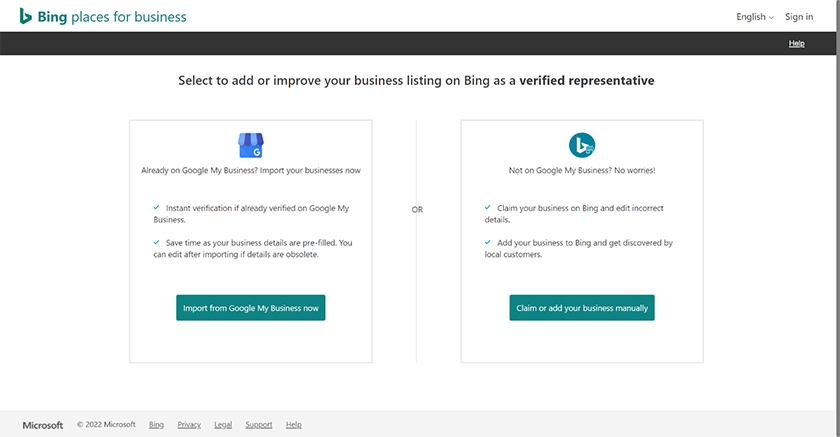840x437 pixels.
Task: Open the Support link in footer
Action: coord(259,425)
